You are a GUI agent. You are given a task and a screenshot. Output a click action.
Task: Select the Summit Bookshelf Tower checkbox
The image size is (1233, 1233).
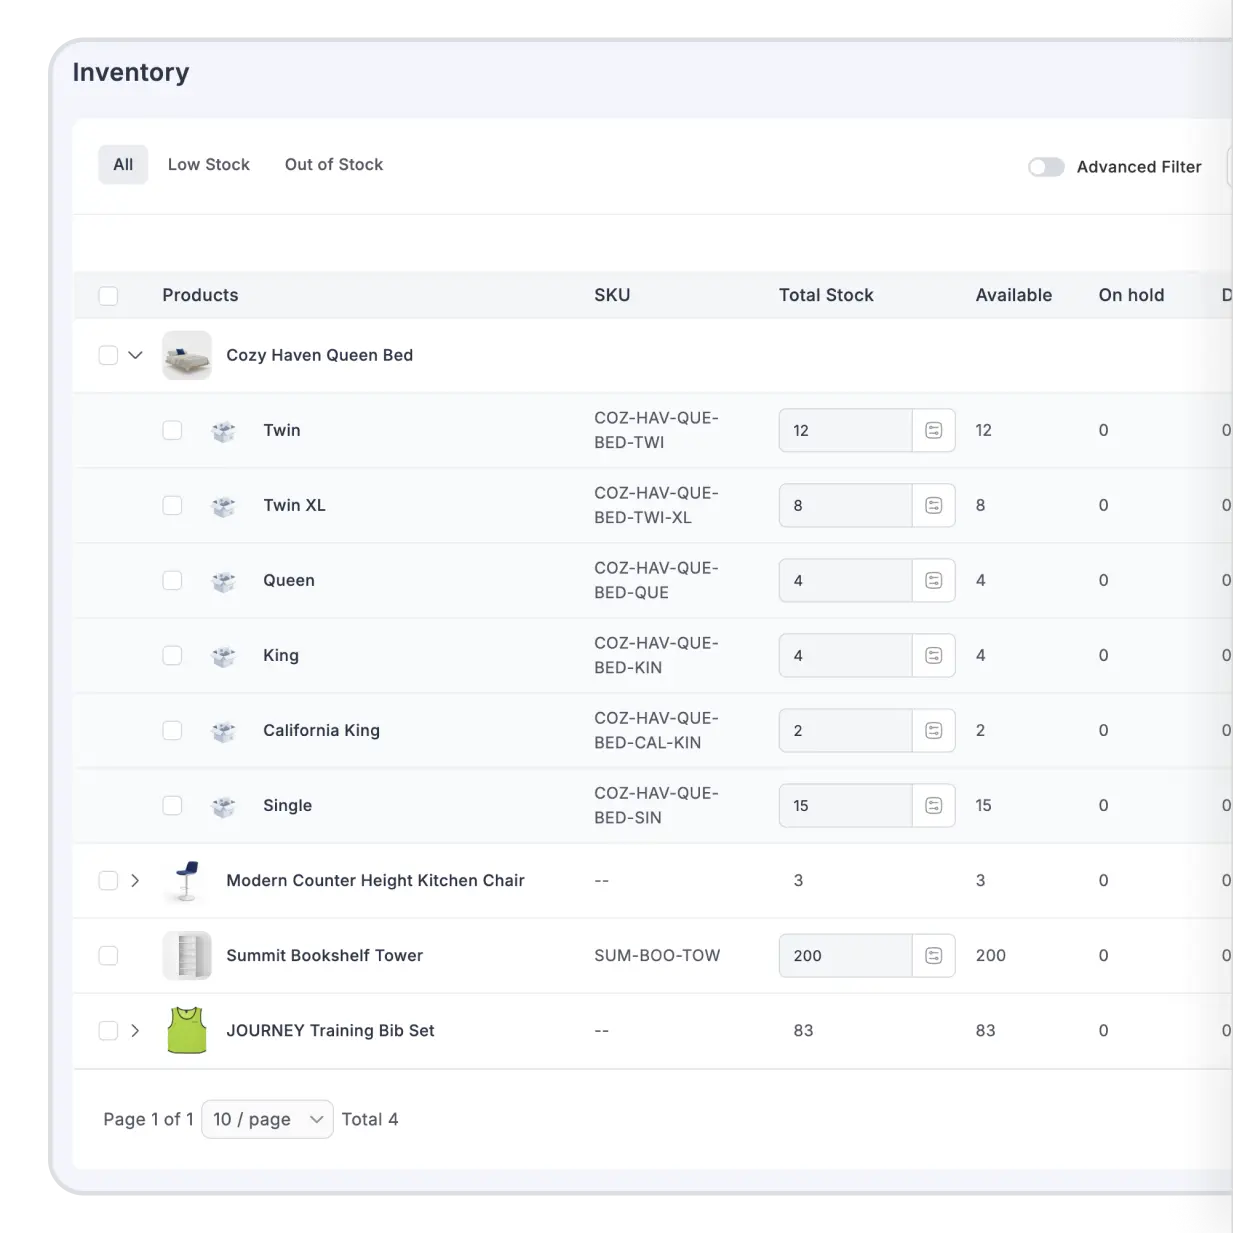tap(108, 955)
